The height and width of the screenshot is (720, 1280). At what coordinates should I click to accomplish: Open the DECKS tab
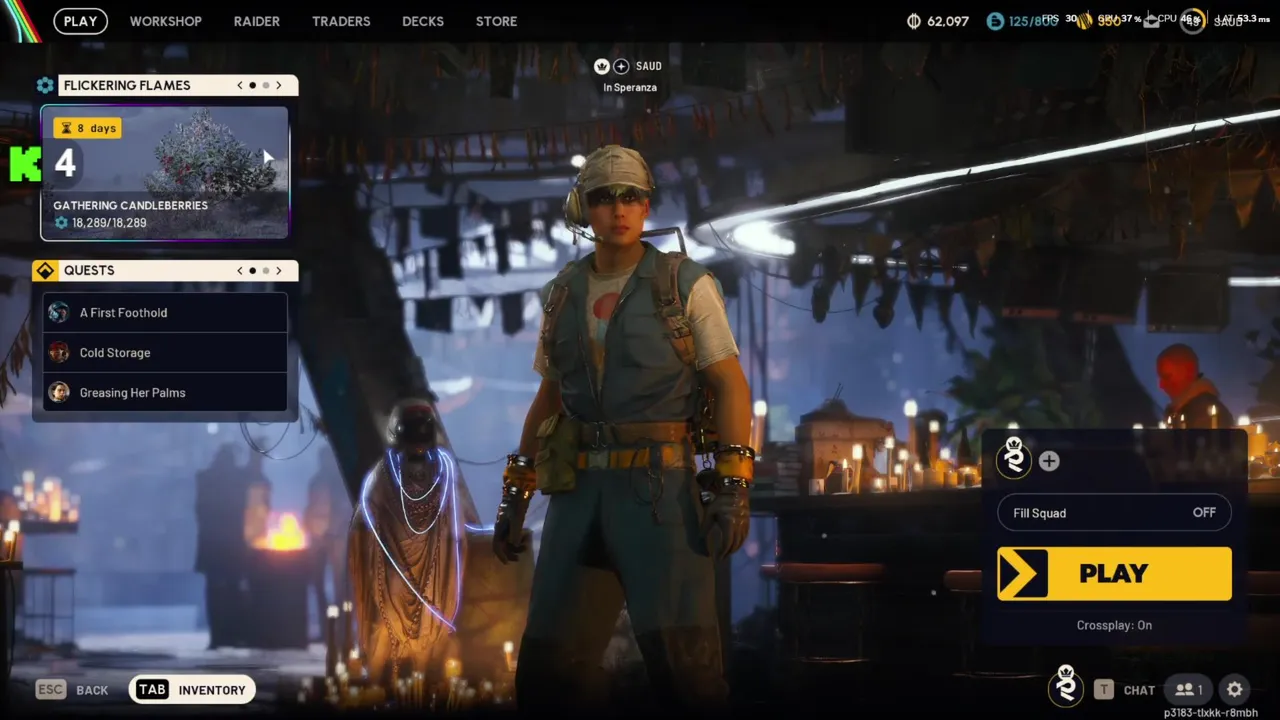pos(423,21)
